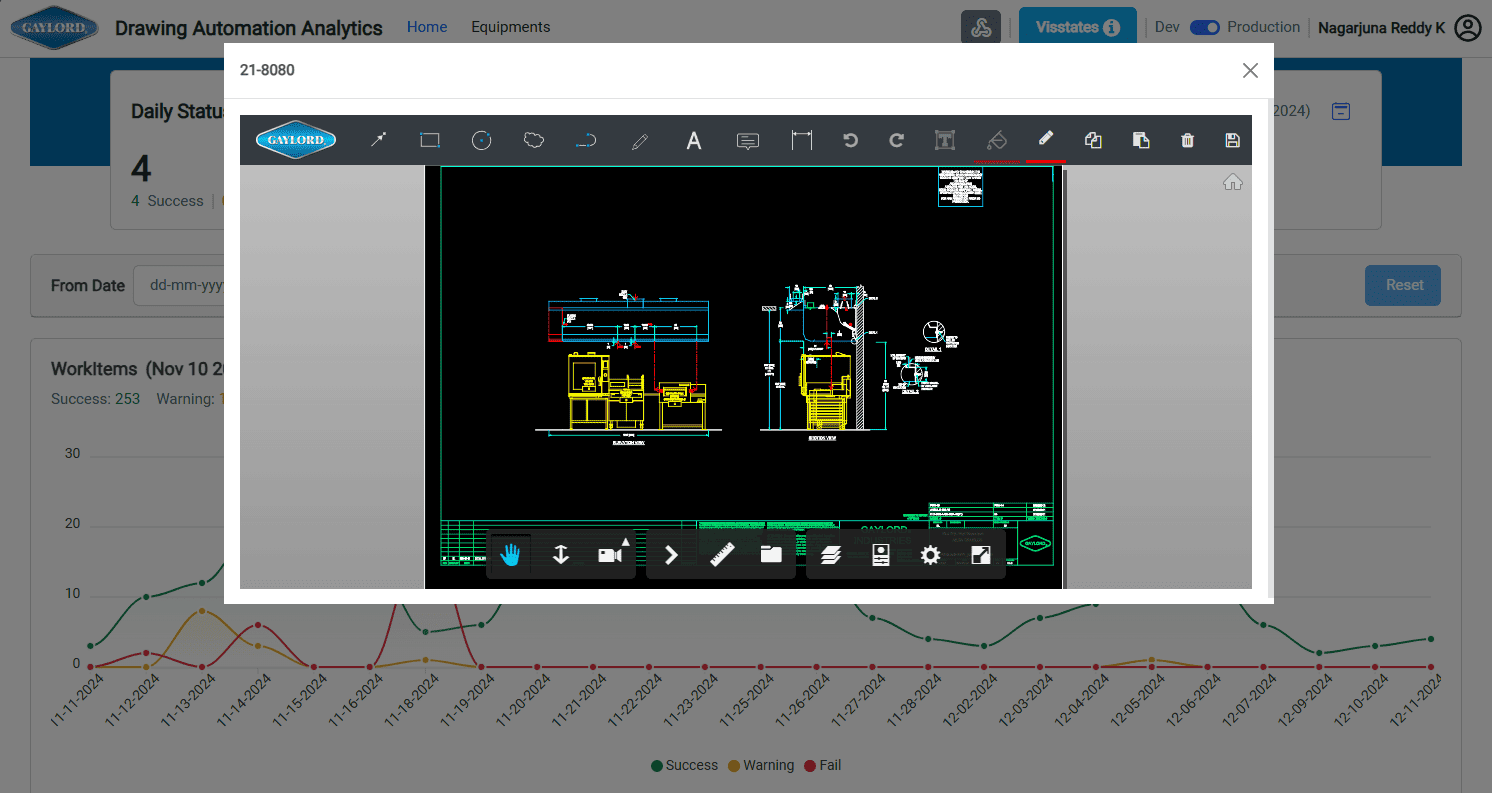Delete the selected markup
Viewport: 1492px width, 793px height.
click(x=1187, y=140)
